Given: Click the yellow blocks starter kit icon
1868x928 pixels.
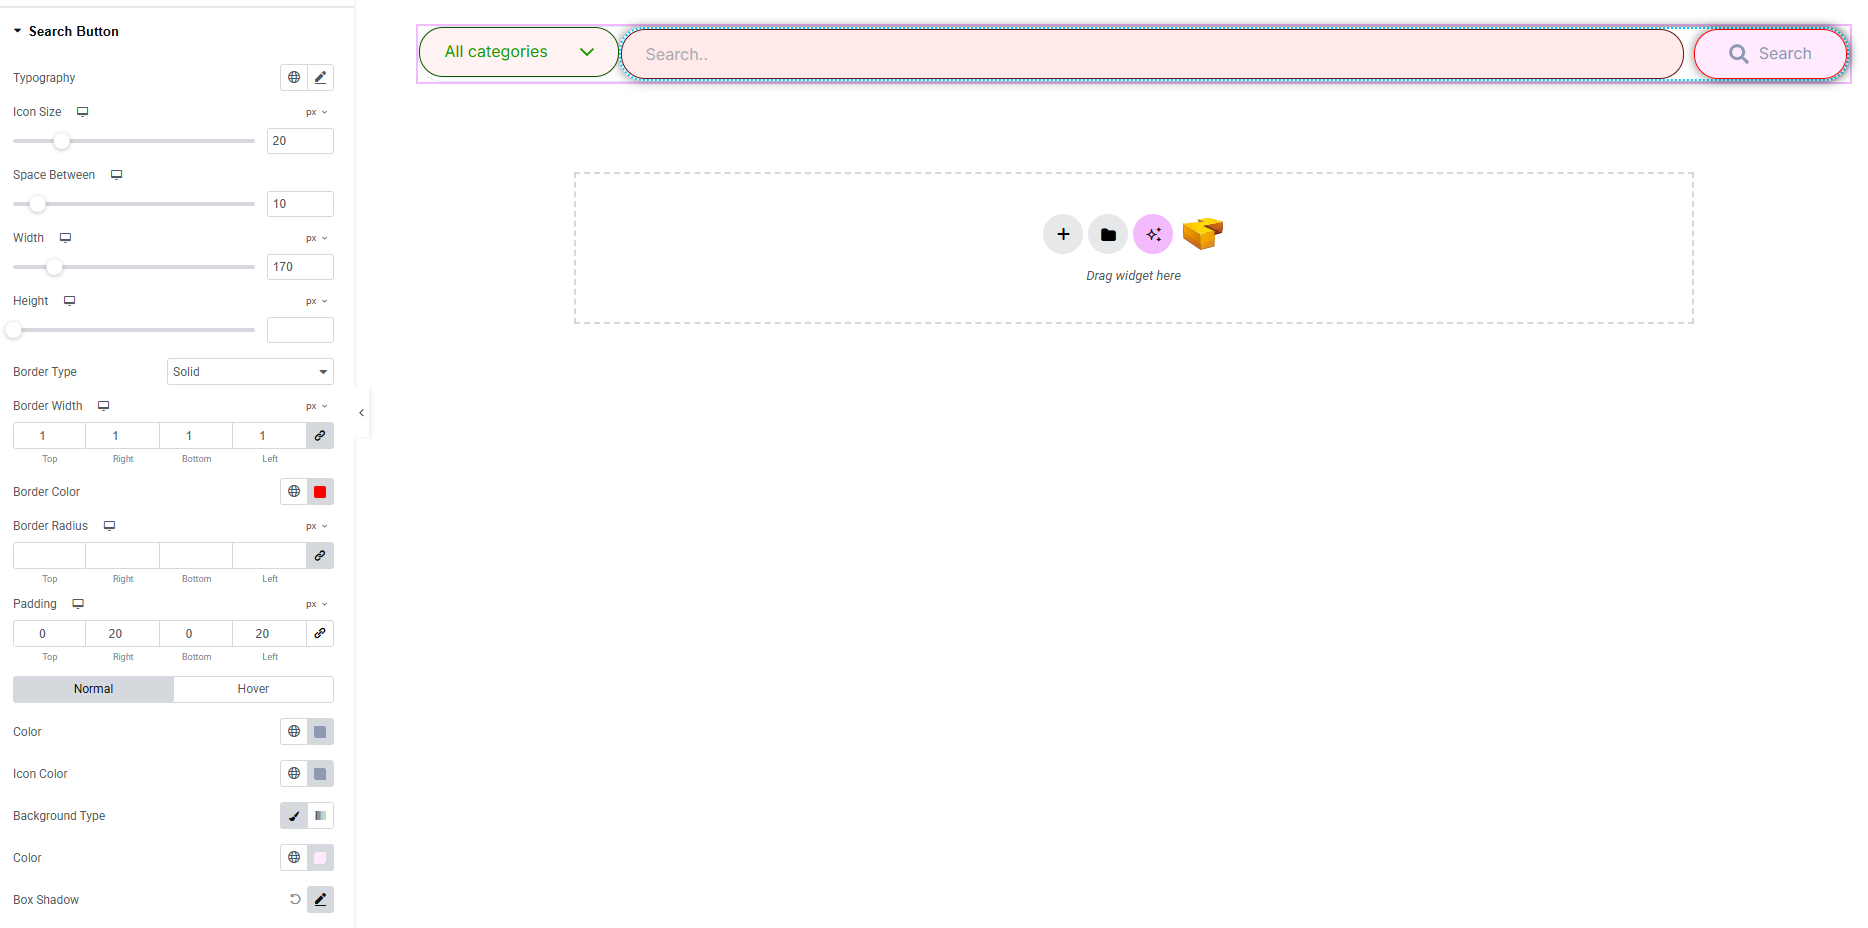Looking at the screenshot, I should 1202,233.
